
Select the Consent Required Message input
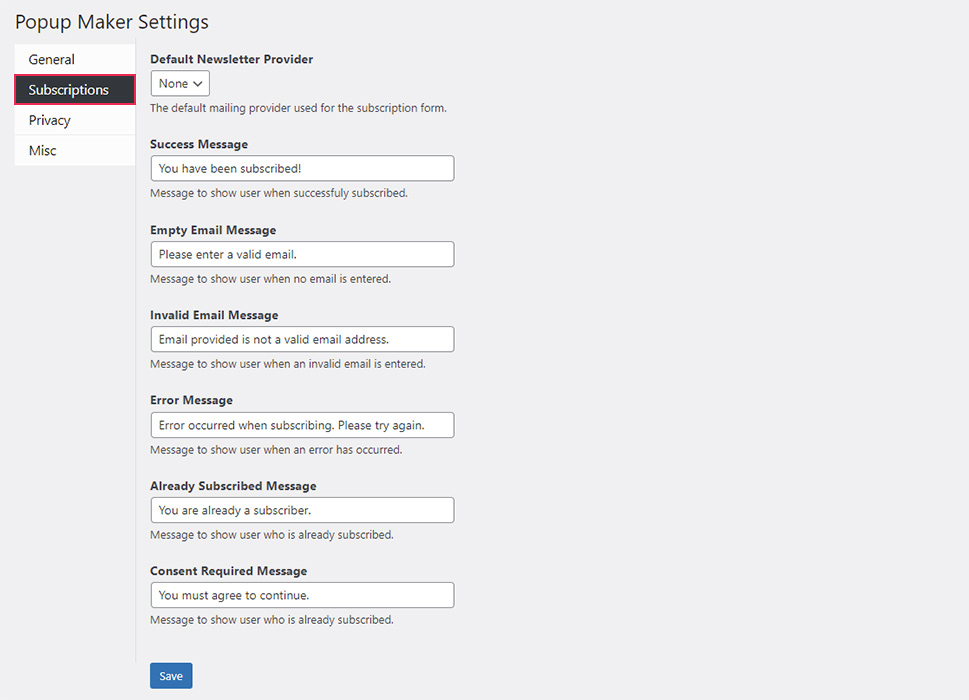301,595
